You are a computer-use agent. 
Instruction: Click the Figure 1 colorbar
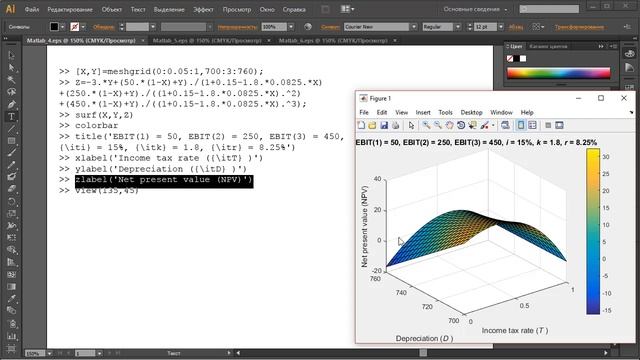point(593,231)
